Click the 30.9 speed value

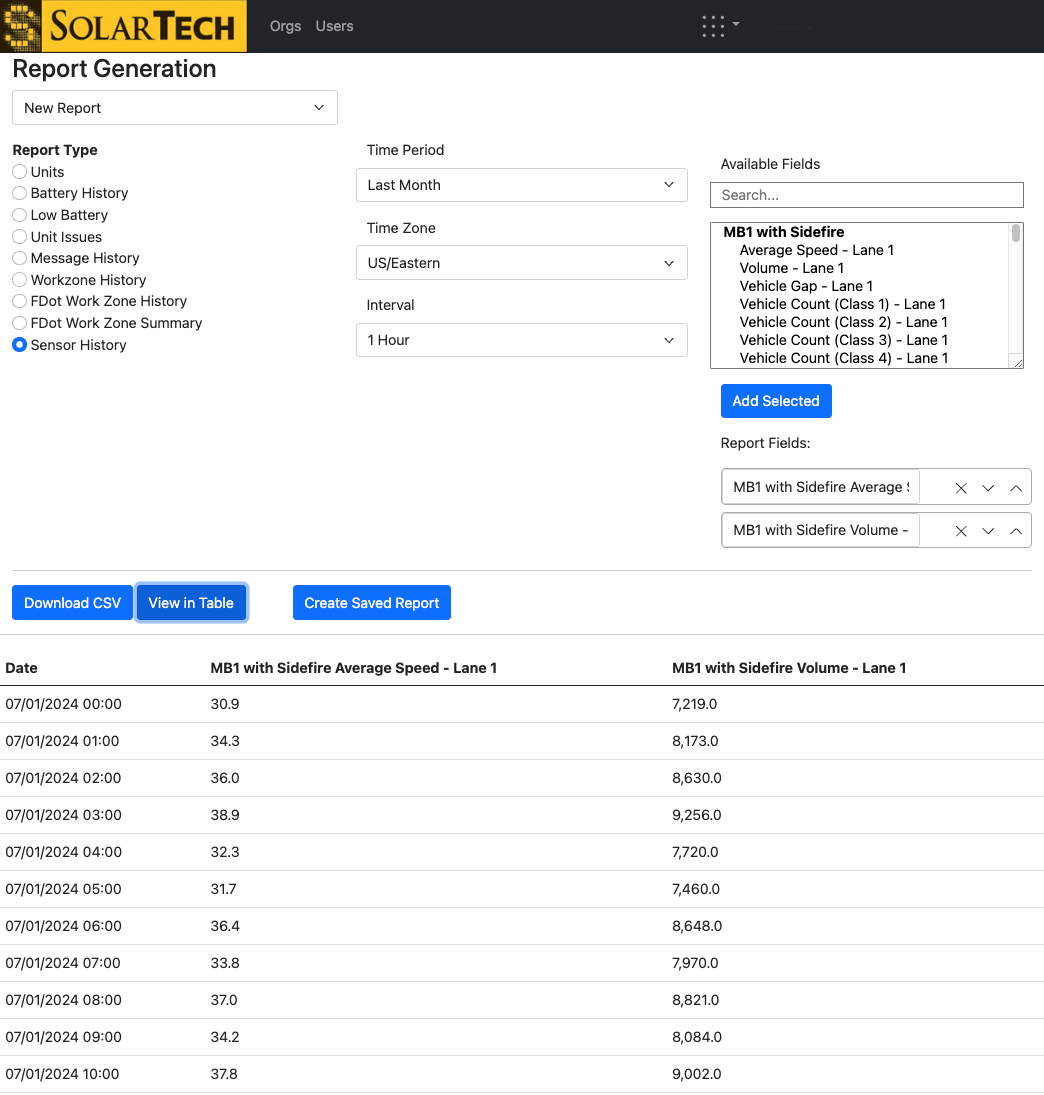click(x=225, y=704)
